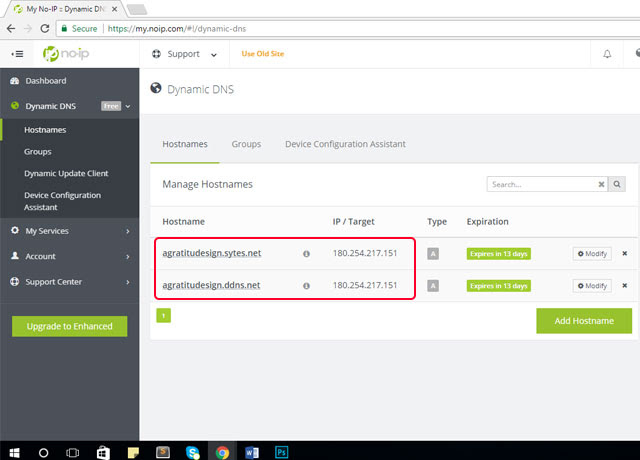Reload the page
Viewport: 640px width, 460px height.
click(x=45, y=29)
